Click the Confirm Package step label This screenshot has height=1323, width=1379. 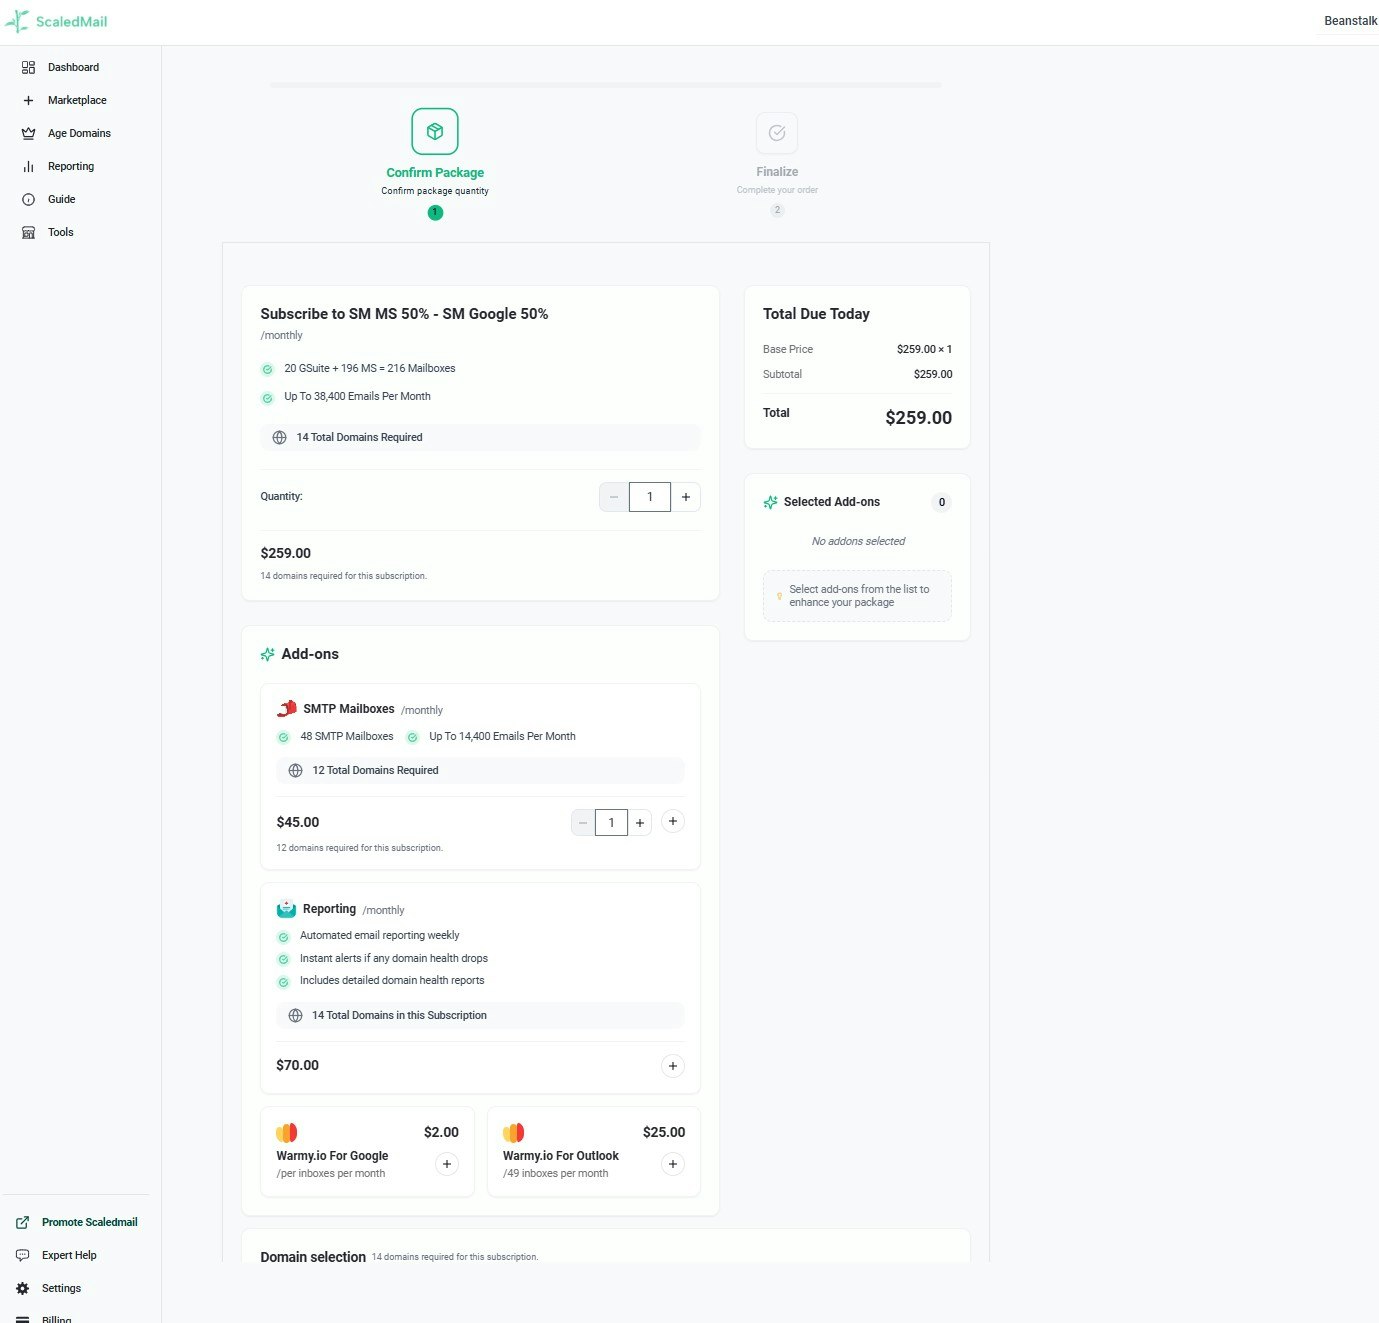tap(435, 173)
